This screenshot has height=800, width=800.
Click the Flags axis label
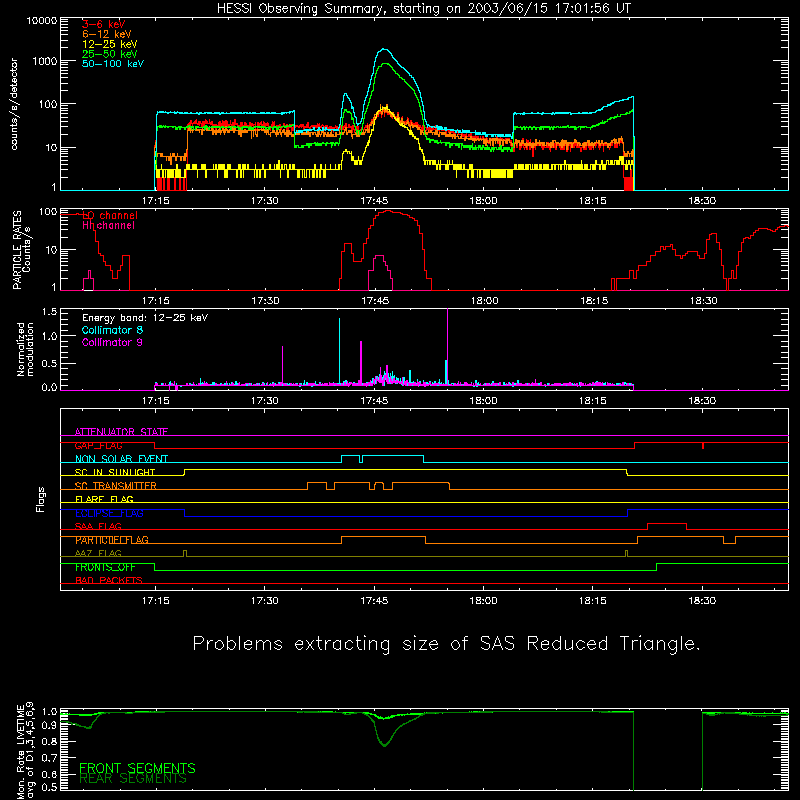(40, 499)
